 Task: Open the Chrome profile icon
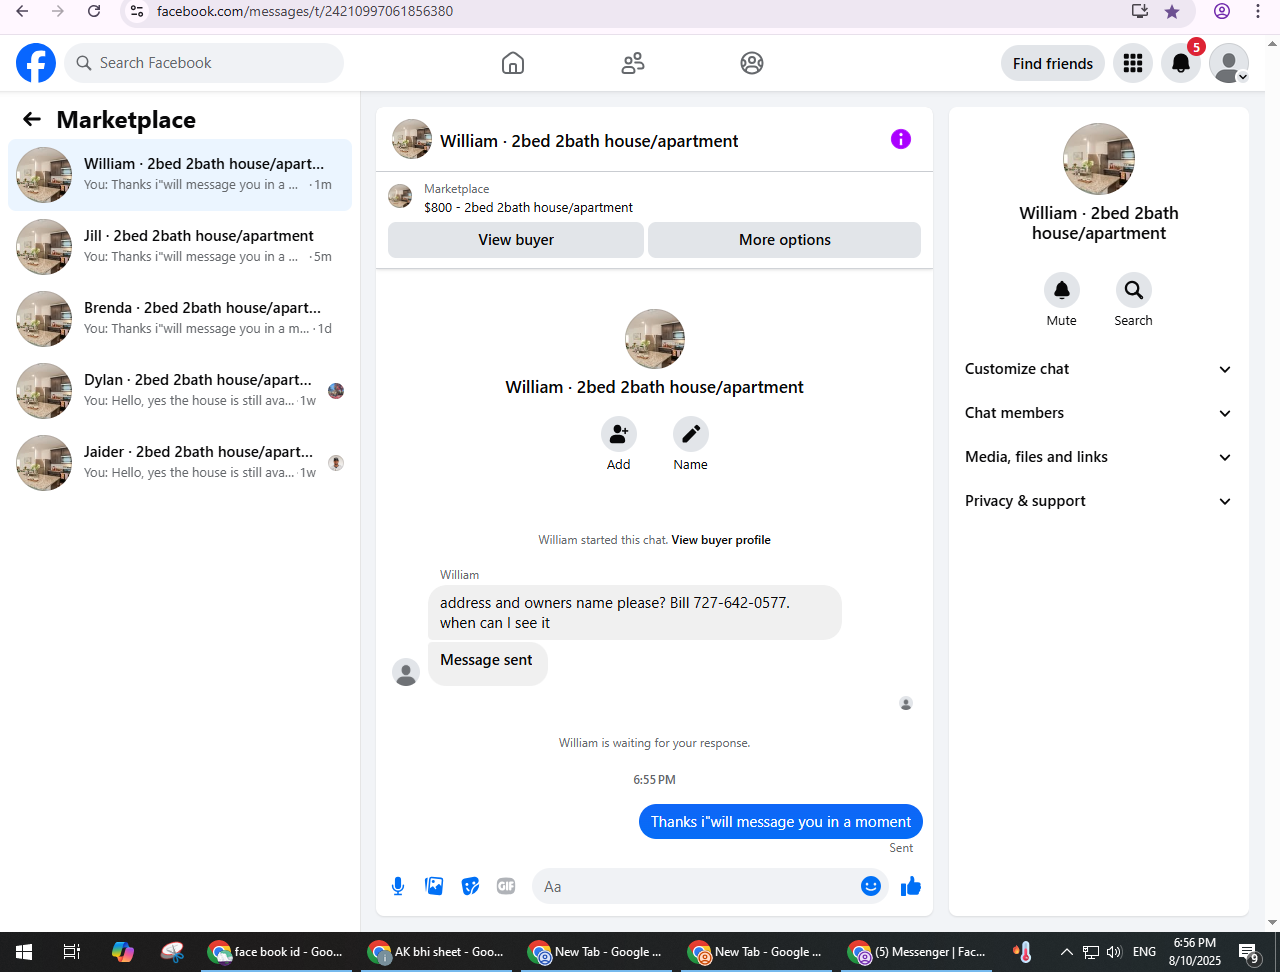tap(1222, 11)
